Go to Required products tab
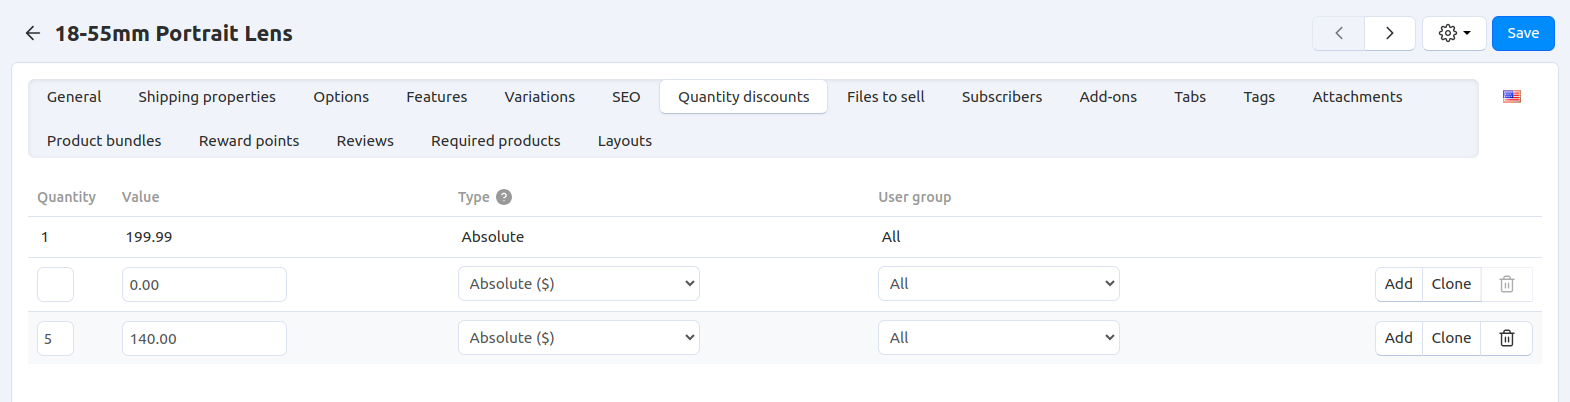The width and height of the screenshot is (1570, 402). [x=496, y=141]
